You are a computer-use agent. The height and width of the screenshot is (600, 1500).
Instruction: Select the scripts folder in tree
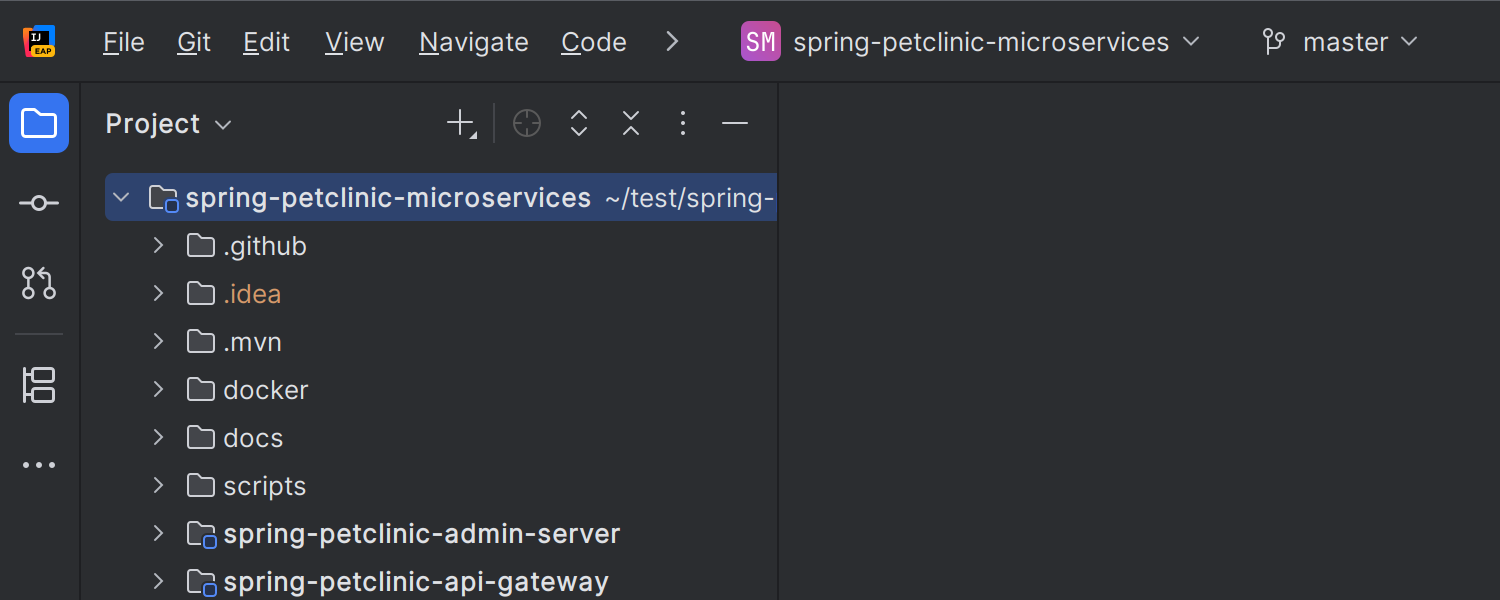(x=264, y=486)
